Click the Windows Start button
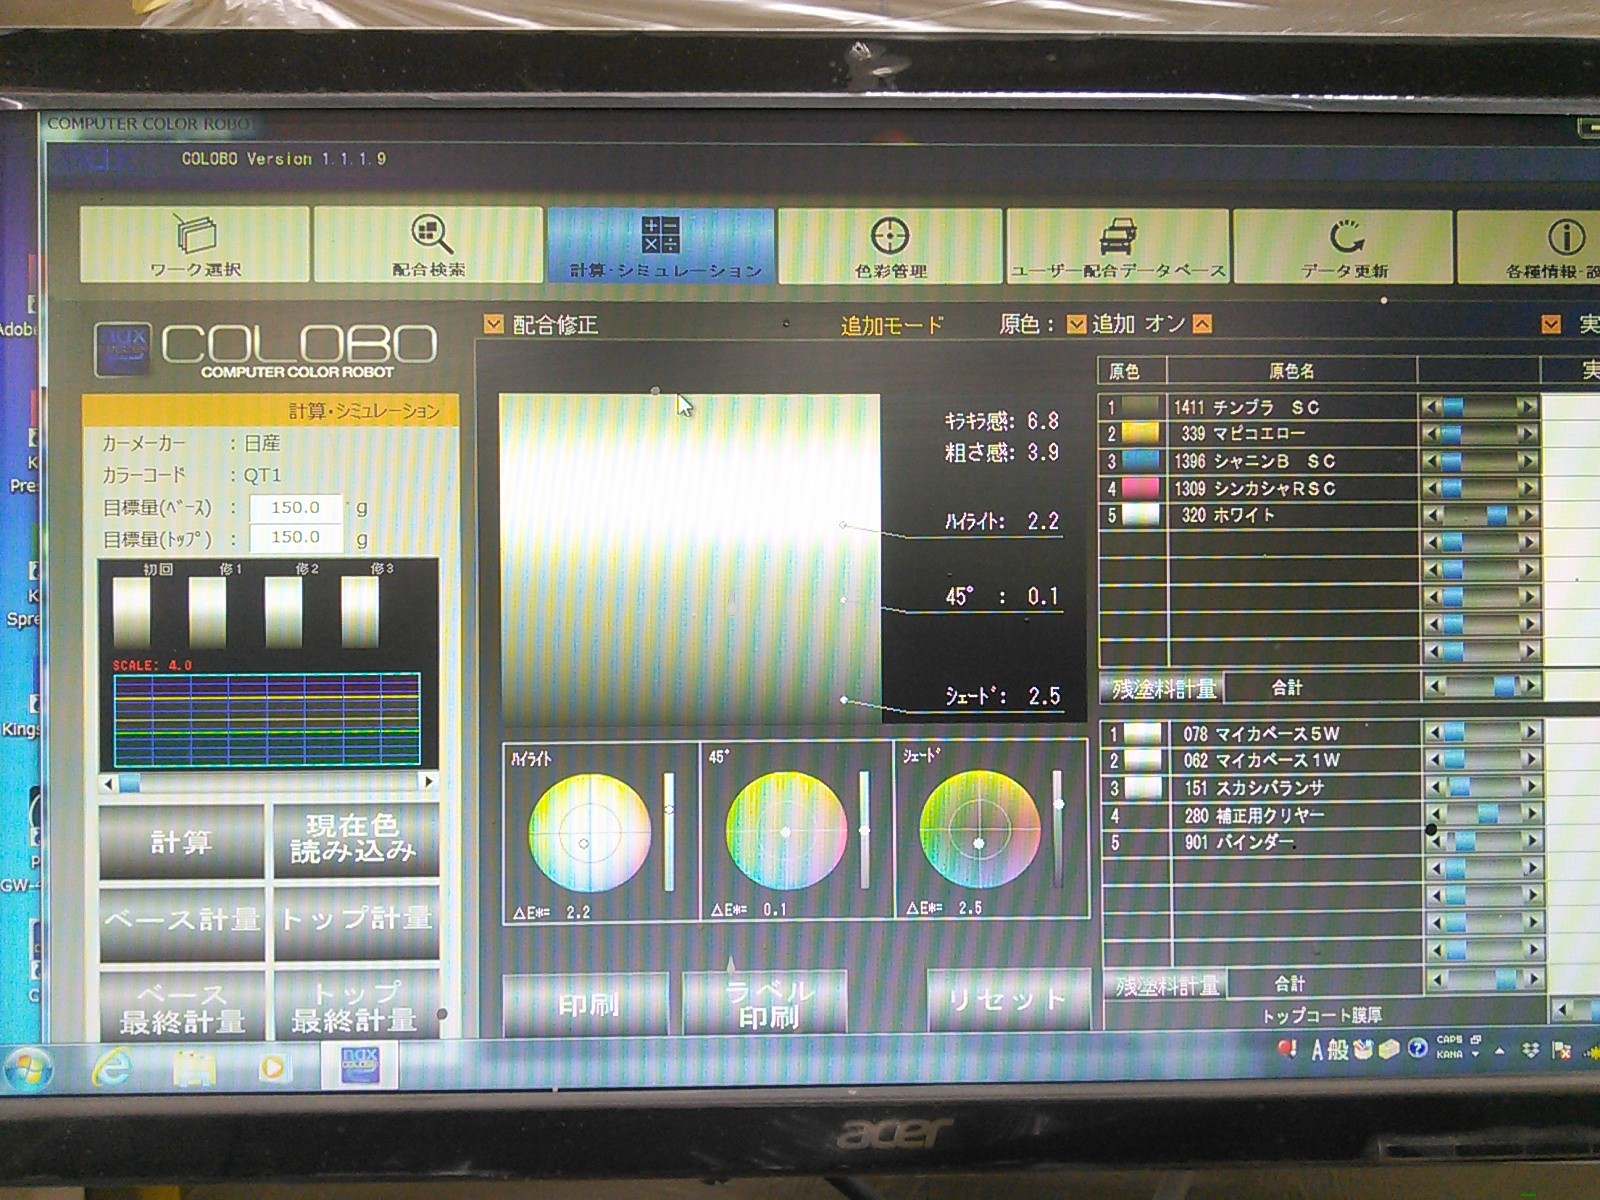1600x1200 pixels. click(x=28, y=1069)
